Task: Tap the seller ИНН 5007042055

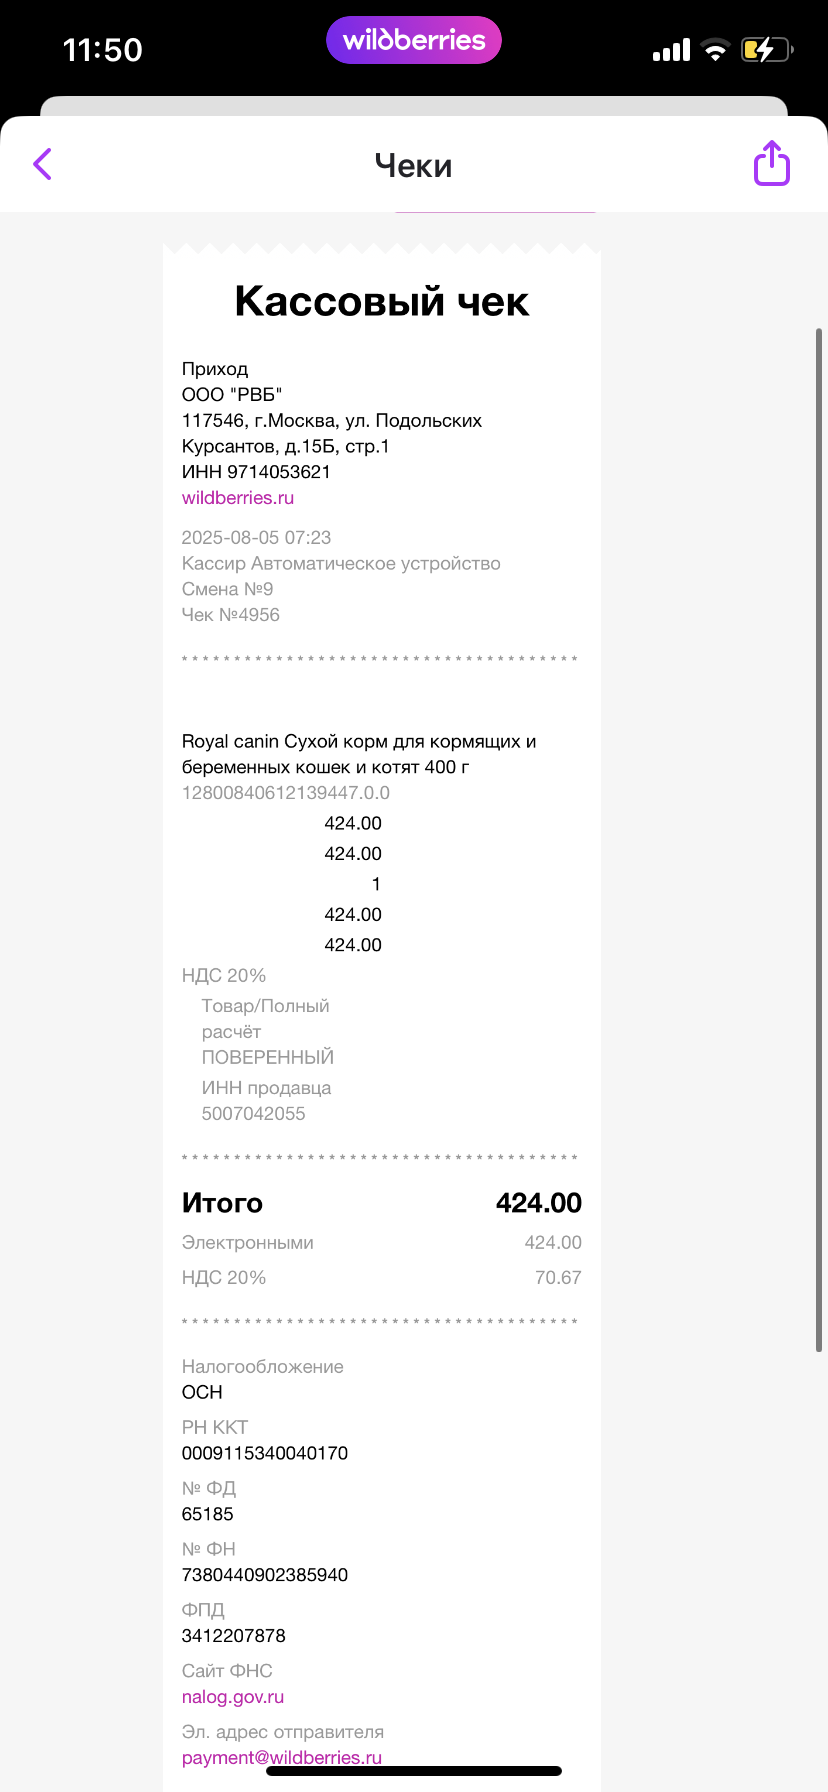Action: tap(254, 1114)
